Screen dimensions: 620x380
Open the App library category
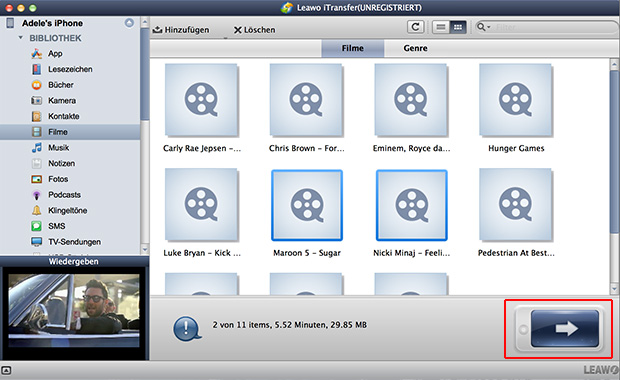(55, 53)
